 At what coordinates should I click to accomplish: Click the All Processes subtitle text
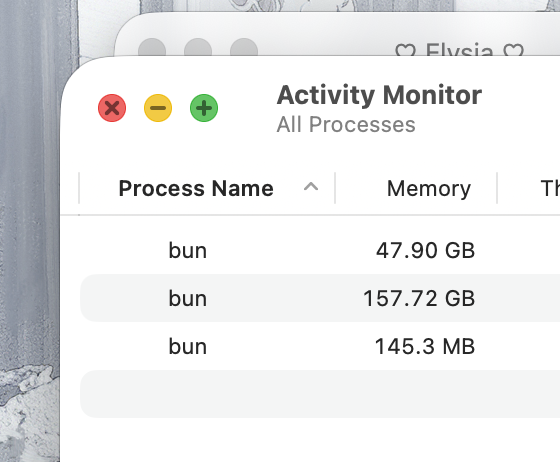pyautogui.click(x=346, y=124)
